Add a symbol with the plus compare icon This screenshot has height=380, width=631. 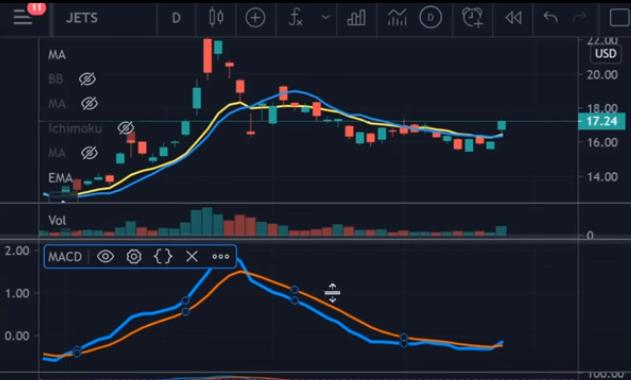(x=256, y=18)
